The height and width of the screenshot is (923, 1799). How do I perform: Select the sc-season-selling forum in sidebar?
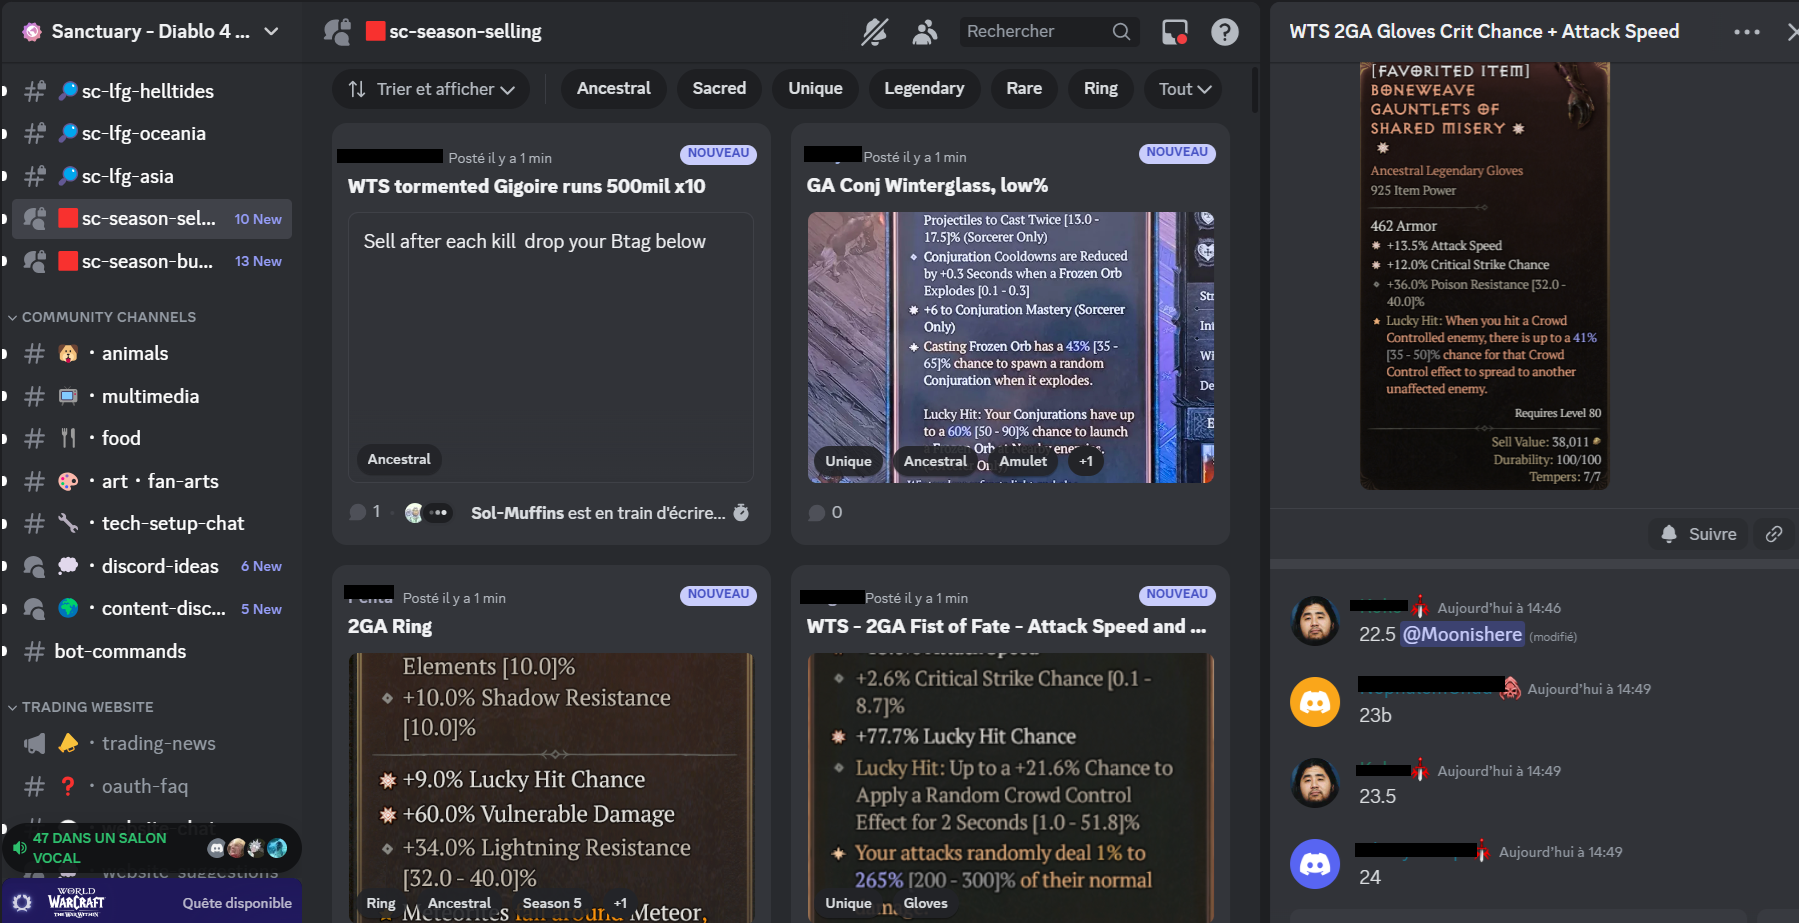tap(152, 218)
